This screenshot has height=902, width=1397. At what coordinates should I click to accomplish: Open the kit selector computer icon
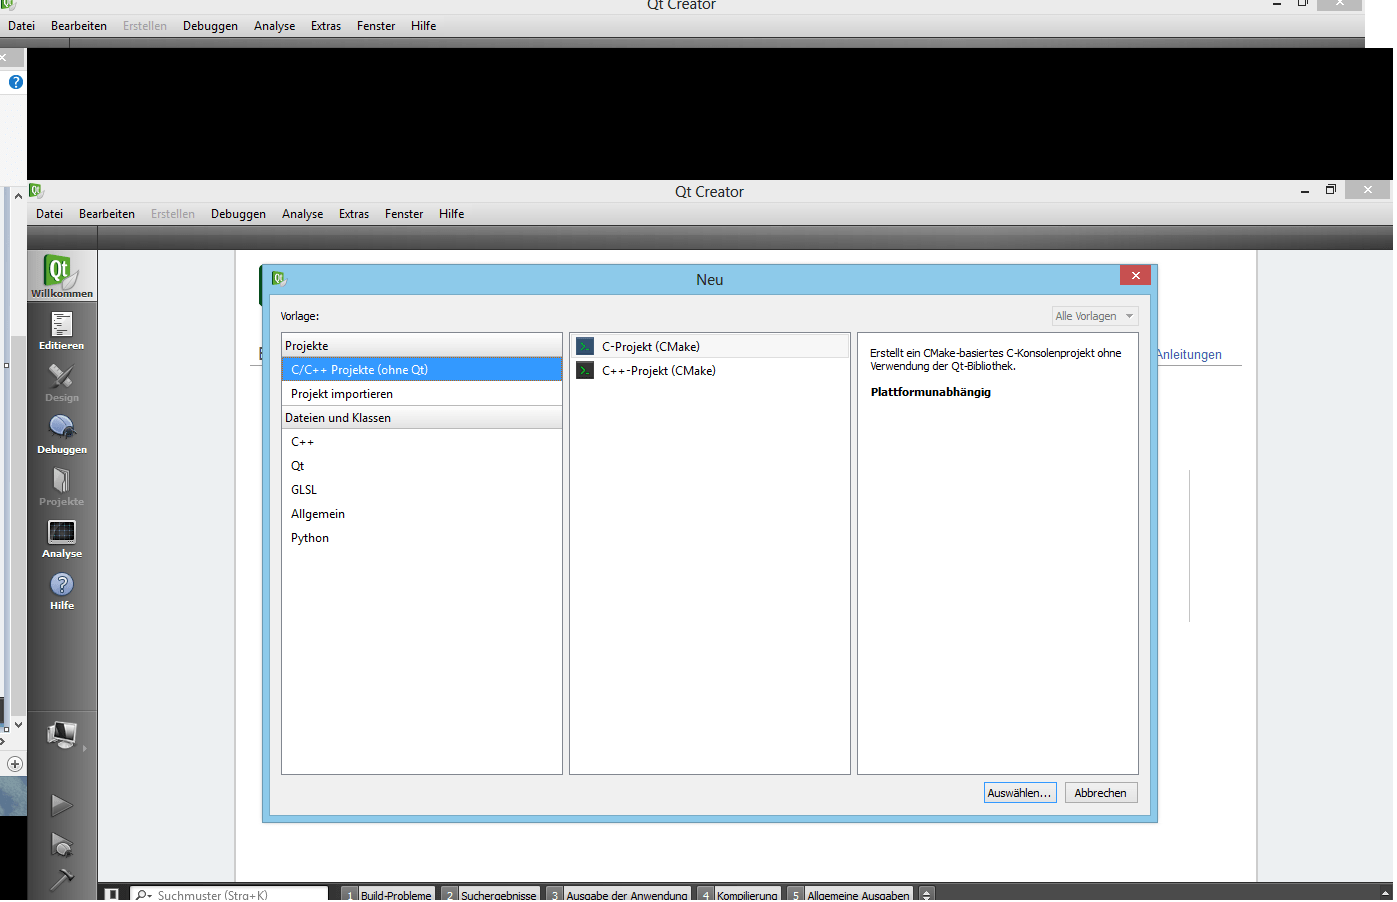pyautogui.click(x=62, y=736)
